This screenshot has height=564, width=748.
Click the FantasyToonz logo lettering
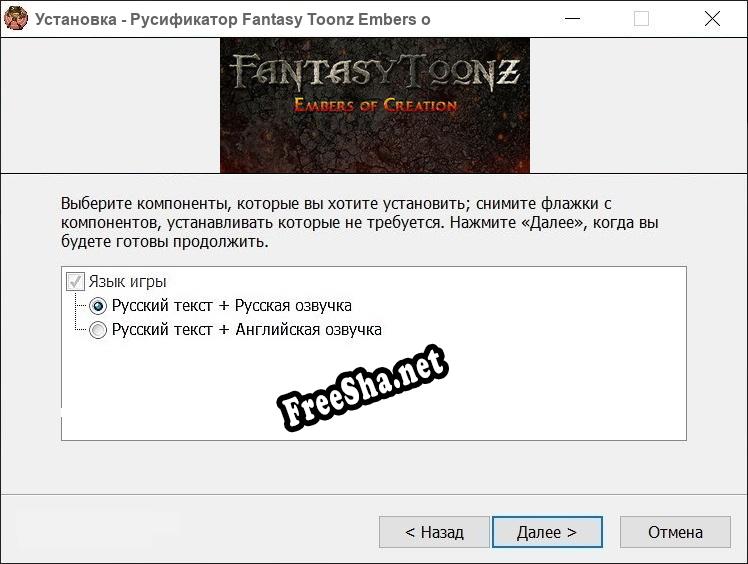coord(374,72)
